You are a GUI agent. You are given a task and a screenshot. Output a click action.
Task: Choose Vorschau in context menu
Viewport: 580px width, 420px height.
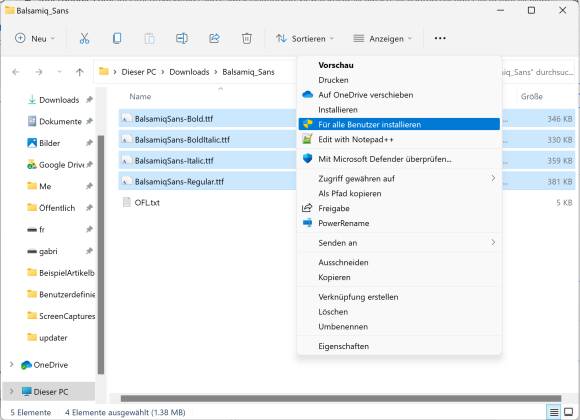[336, 65]
